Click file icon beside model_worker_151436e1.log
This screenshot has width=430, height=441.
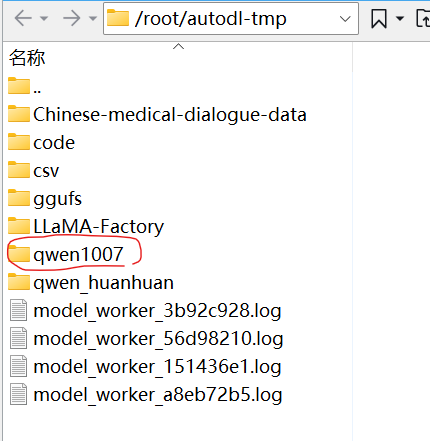click(19, 366)
